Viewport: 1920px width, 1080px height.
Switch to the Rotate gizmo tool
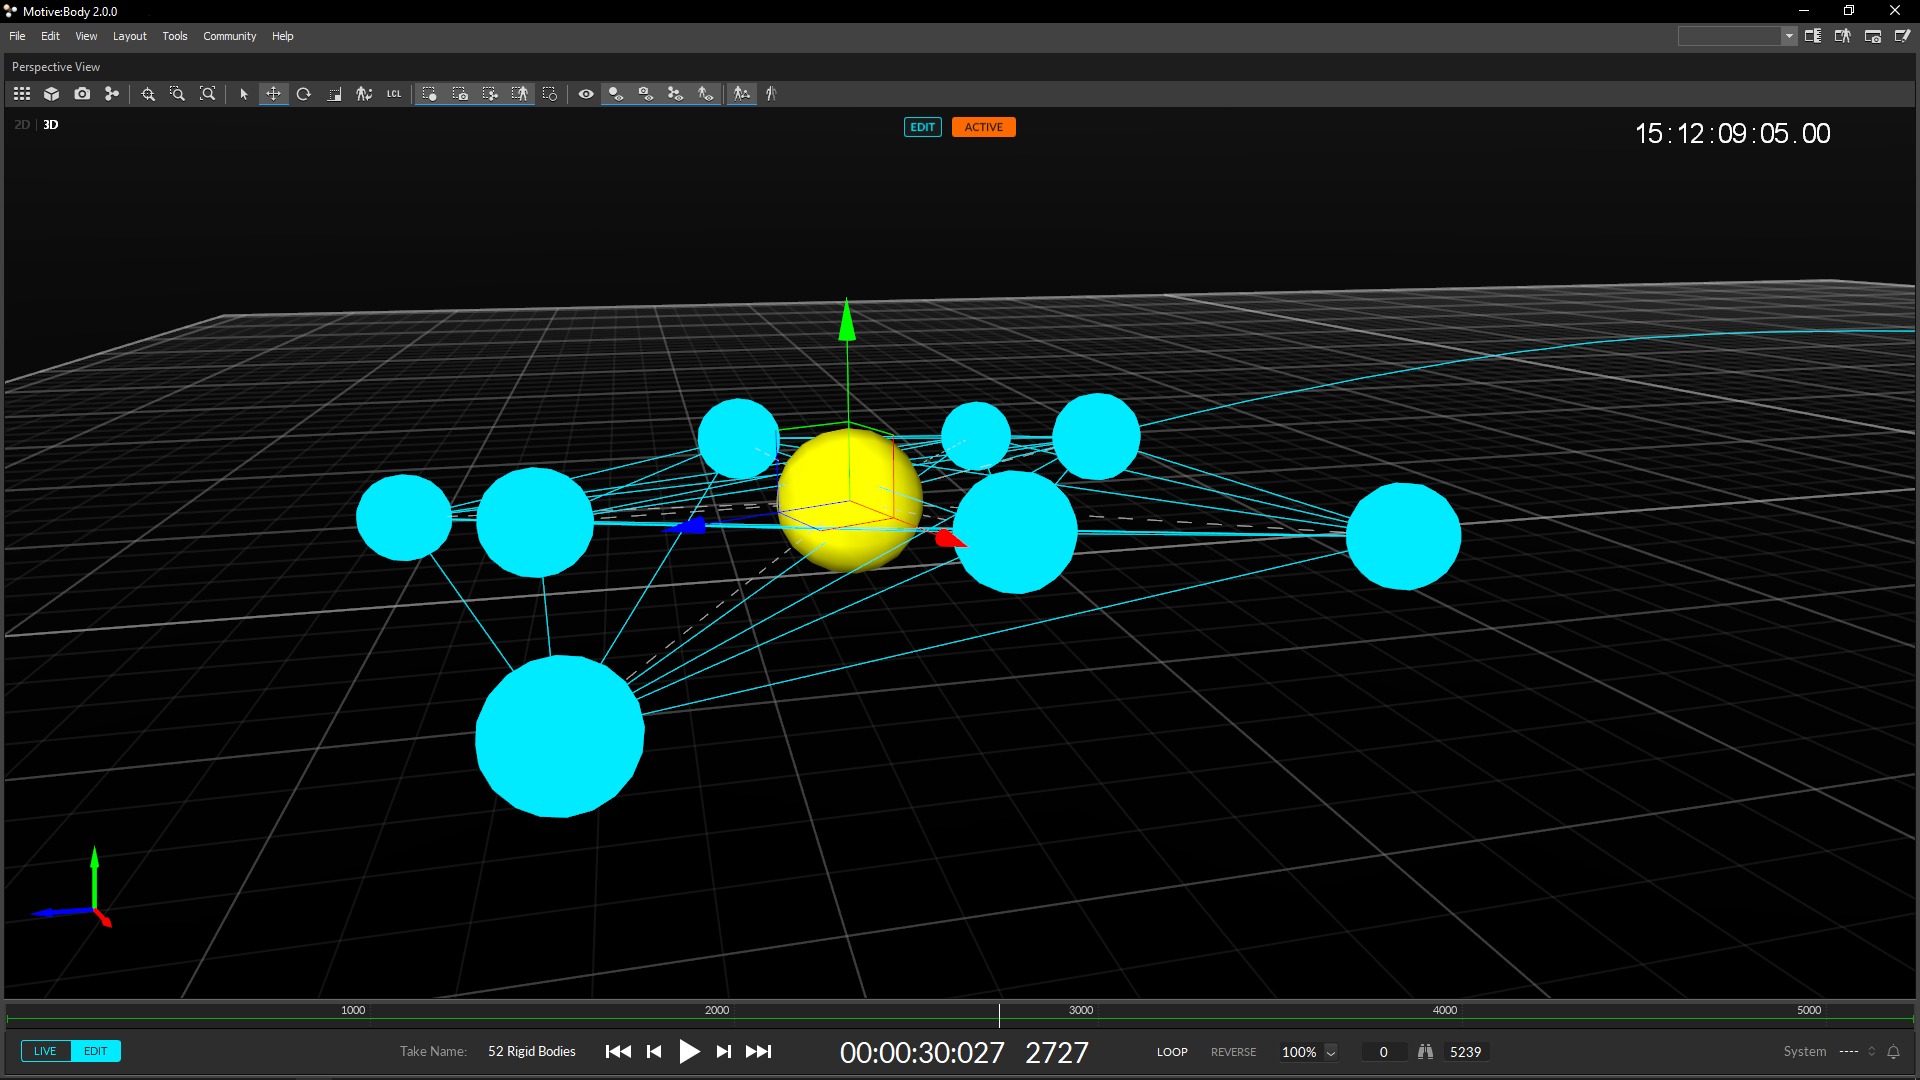[x=304, y=94]
